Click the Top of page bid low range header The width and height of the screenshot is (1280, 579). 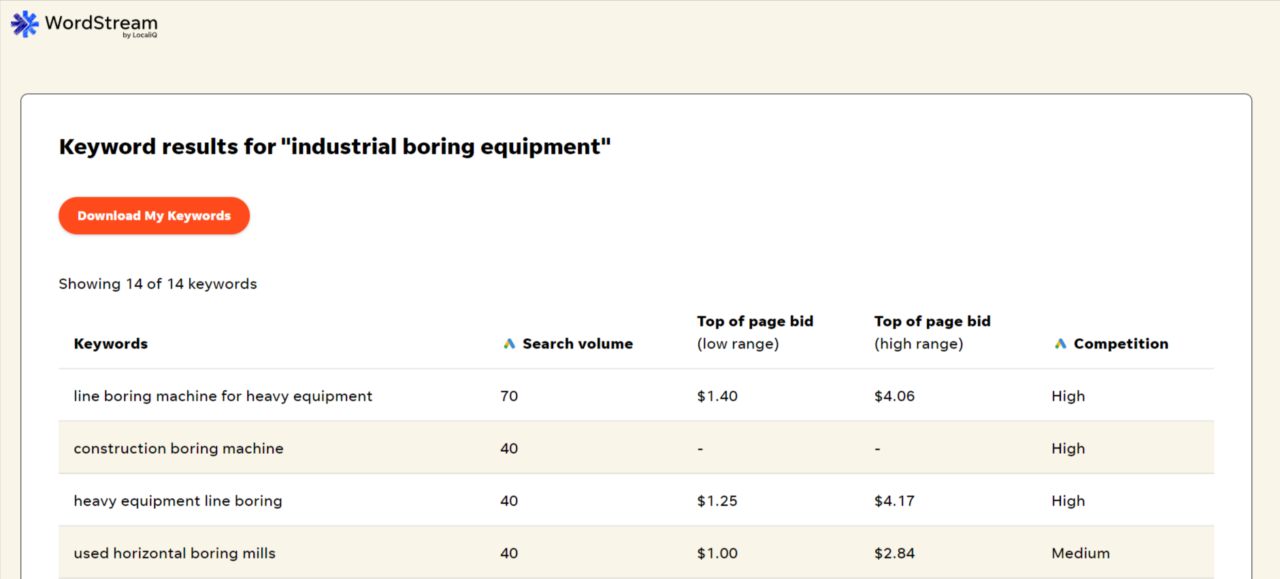755,333
